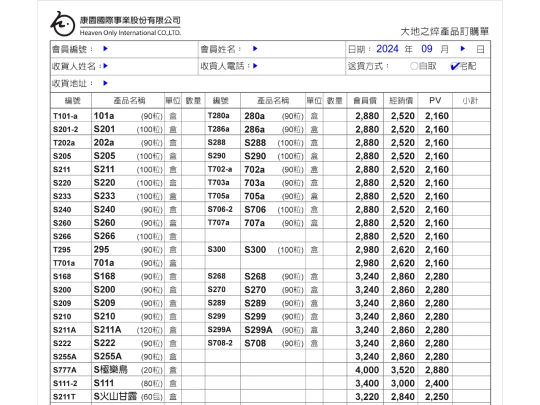Click the 大地之焠產品訂購單 title
Image resolution: width=540 pixels, height=405 pixels.
click(445, 32)
